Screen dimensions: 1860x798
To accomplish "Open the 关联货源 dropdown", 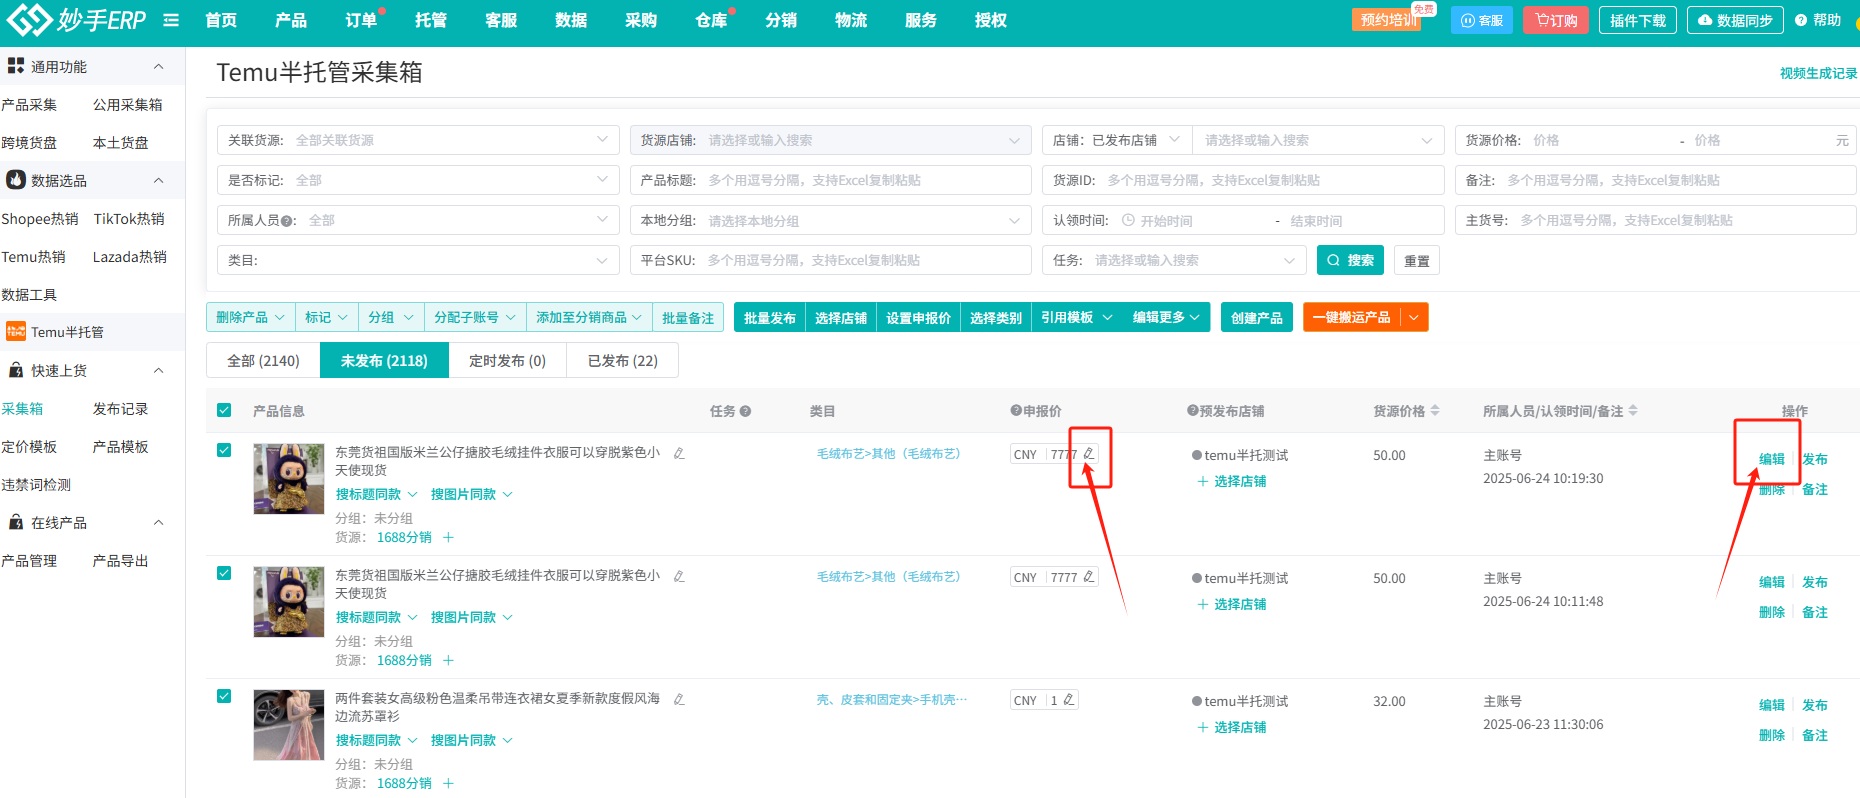I will (x=417, y=140).
